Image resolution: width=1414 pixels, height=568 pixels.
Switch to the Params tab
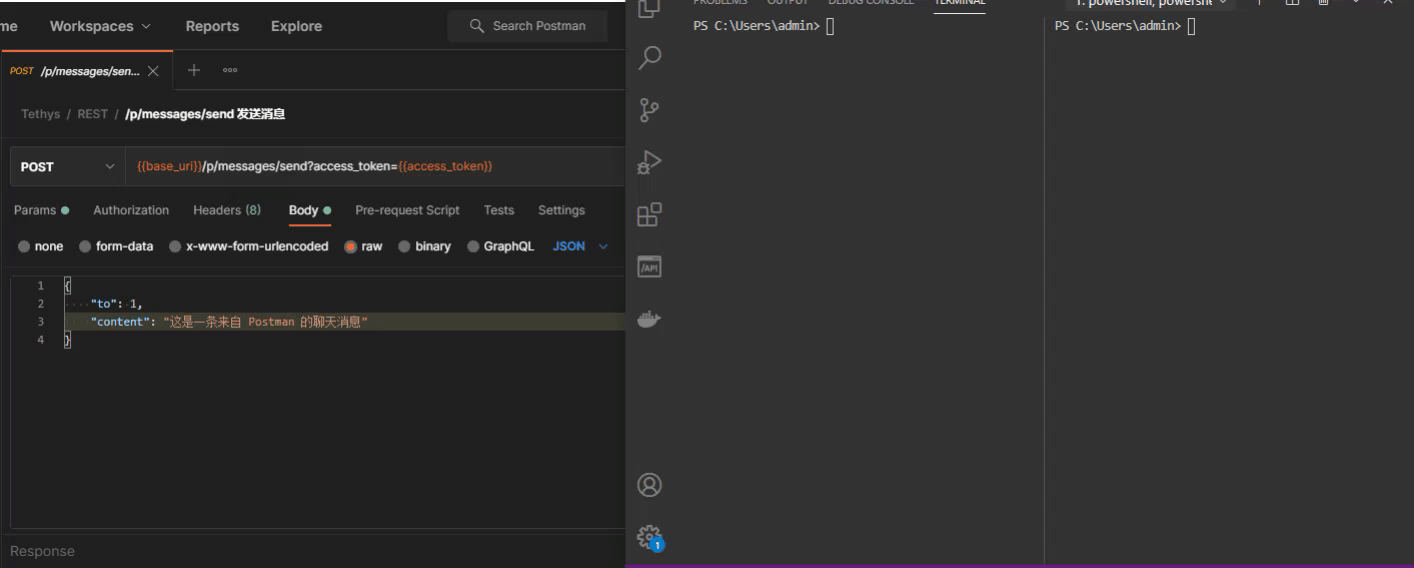pyautogui.click(x=41, y=210)
